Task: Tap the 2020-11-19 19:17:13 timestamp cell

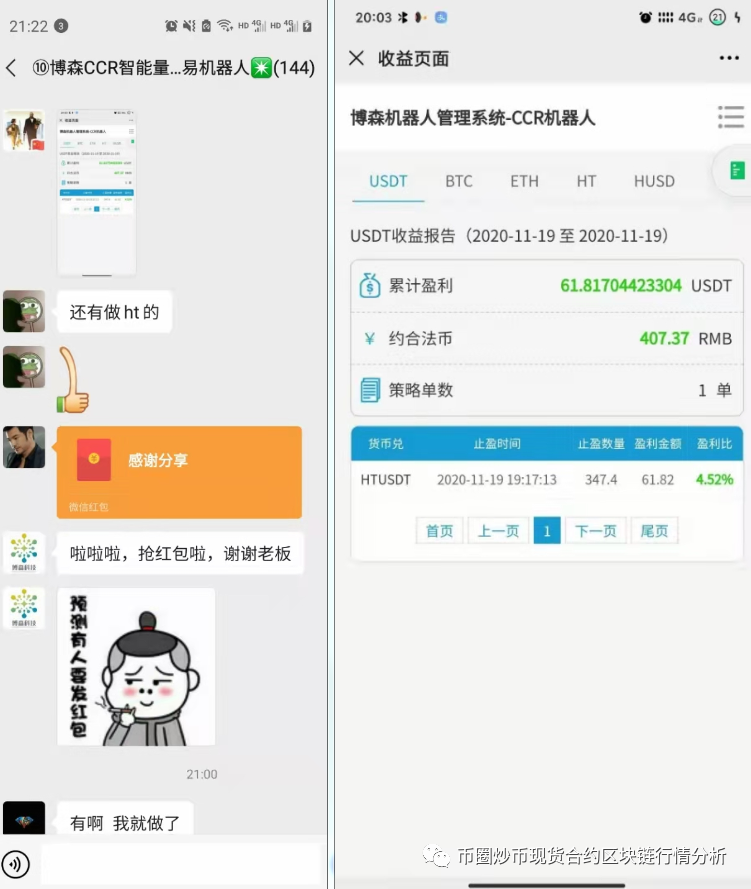Action: 497,480
